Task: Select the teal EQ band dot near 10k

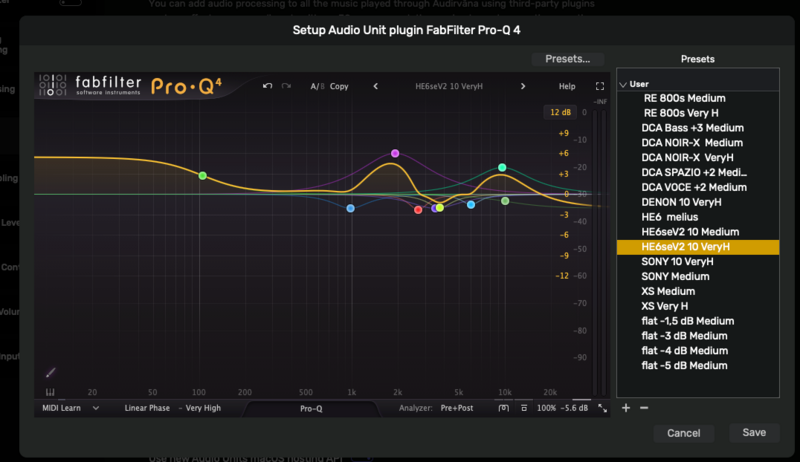Action: 502,167
